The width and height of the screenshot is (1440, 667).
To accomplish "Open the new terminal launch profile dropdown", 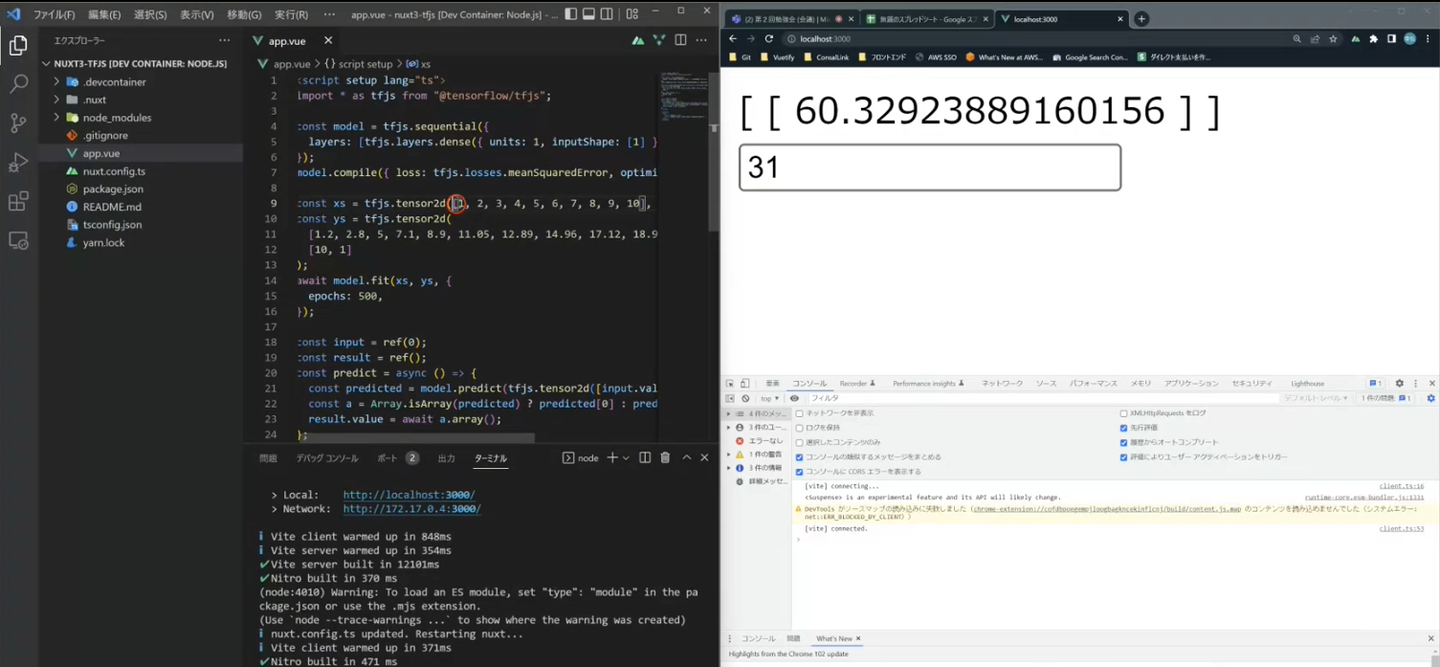I will coord(626,458).
